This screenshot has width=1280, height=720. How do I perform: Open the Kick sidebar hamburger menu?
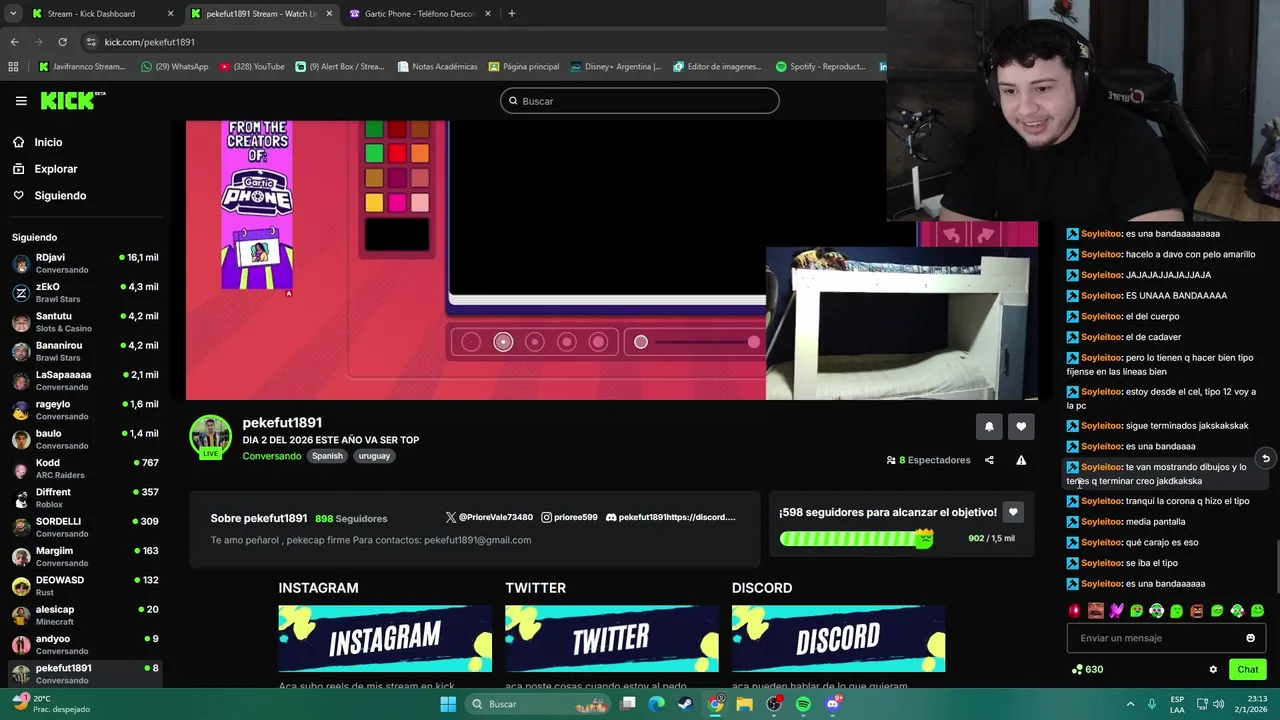(21, 101)
